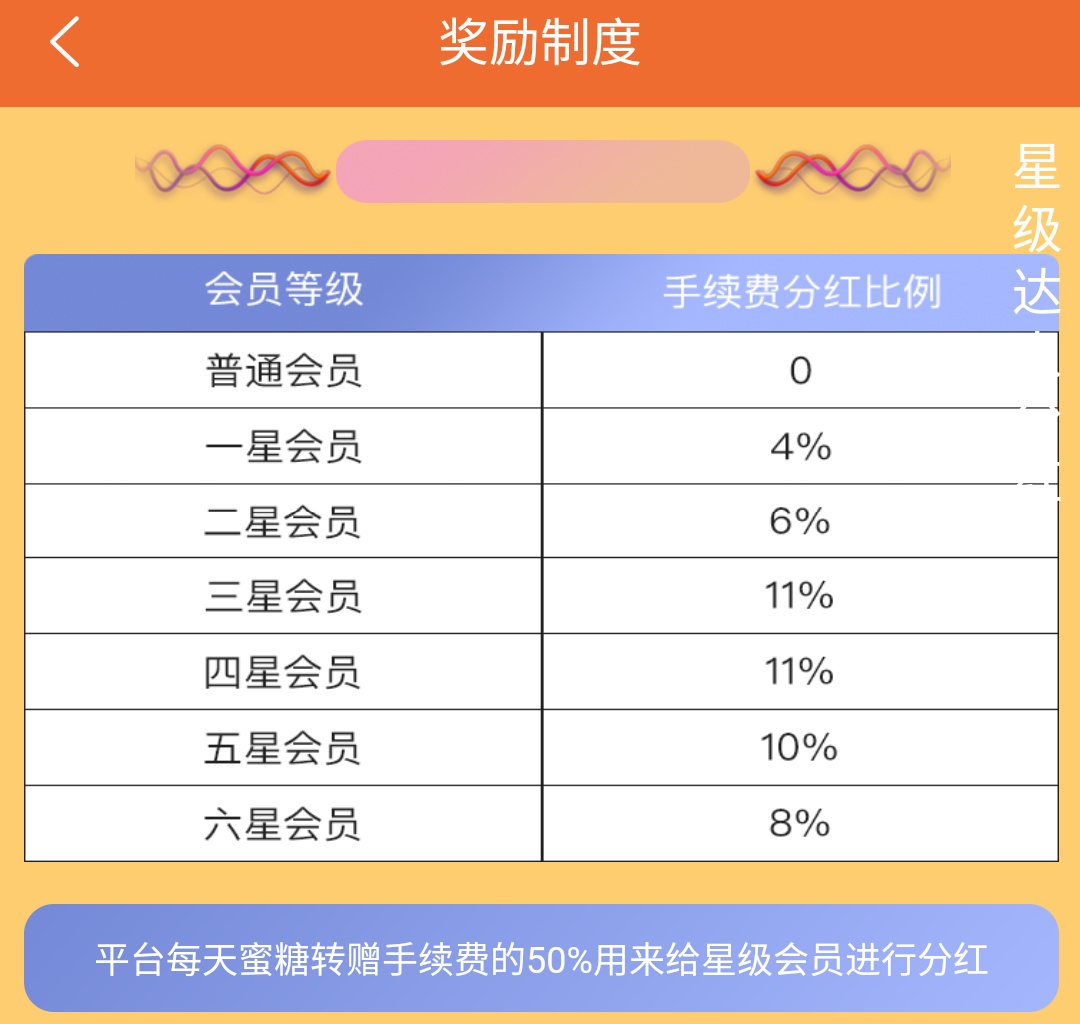Click the 奖励制度 page title
The height and width of the screenshot is (1024, 1080).
(x=540, y=43)
